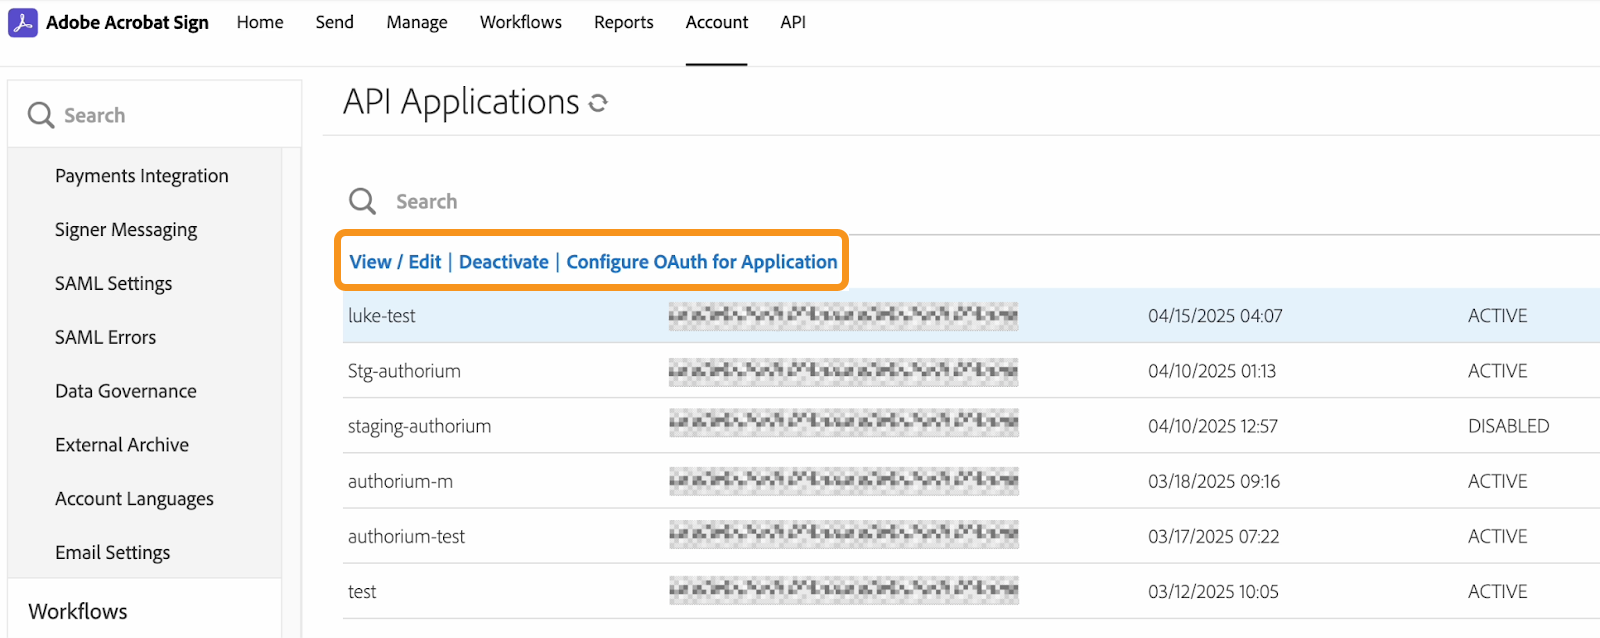
Task: Click Configure OAuth for Application
Action: [701, 262]
